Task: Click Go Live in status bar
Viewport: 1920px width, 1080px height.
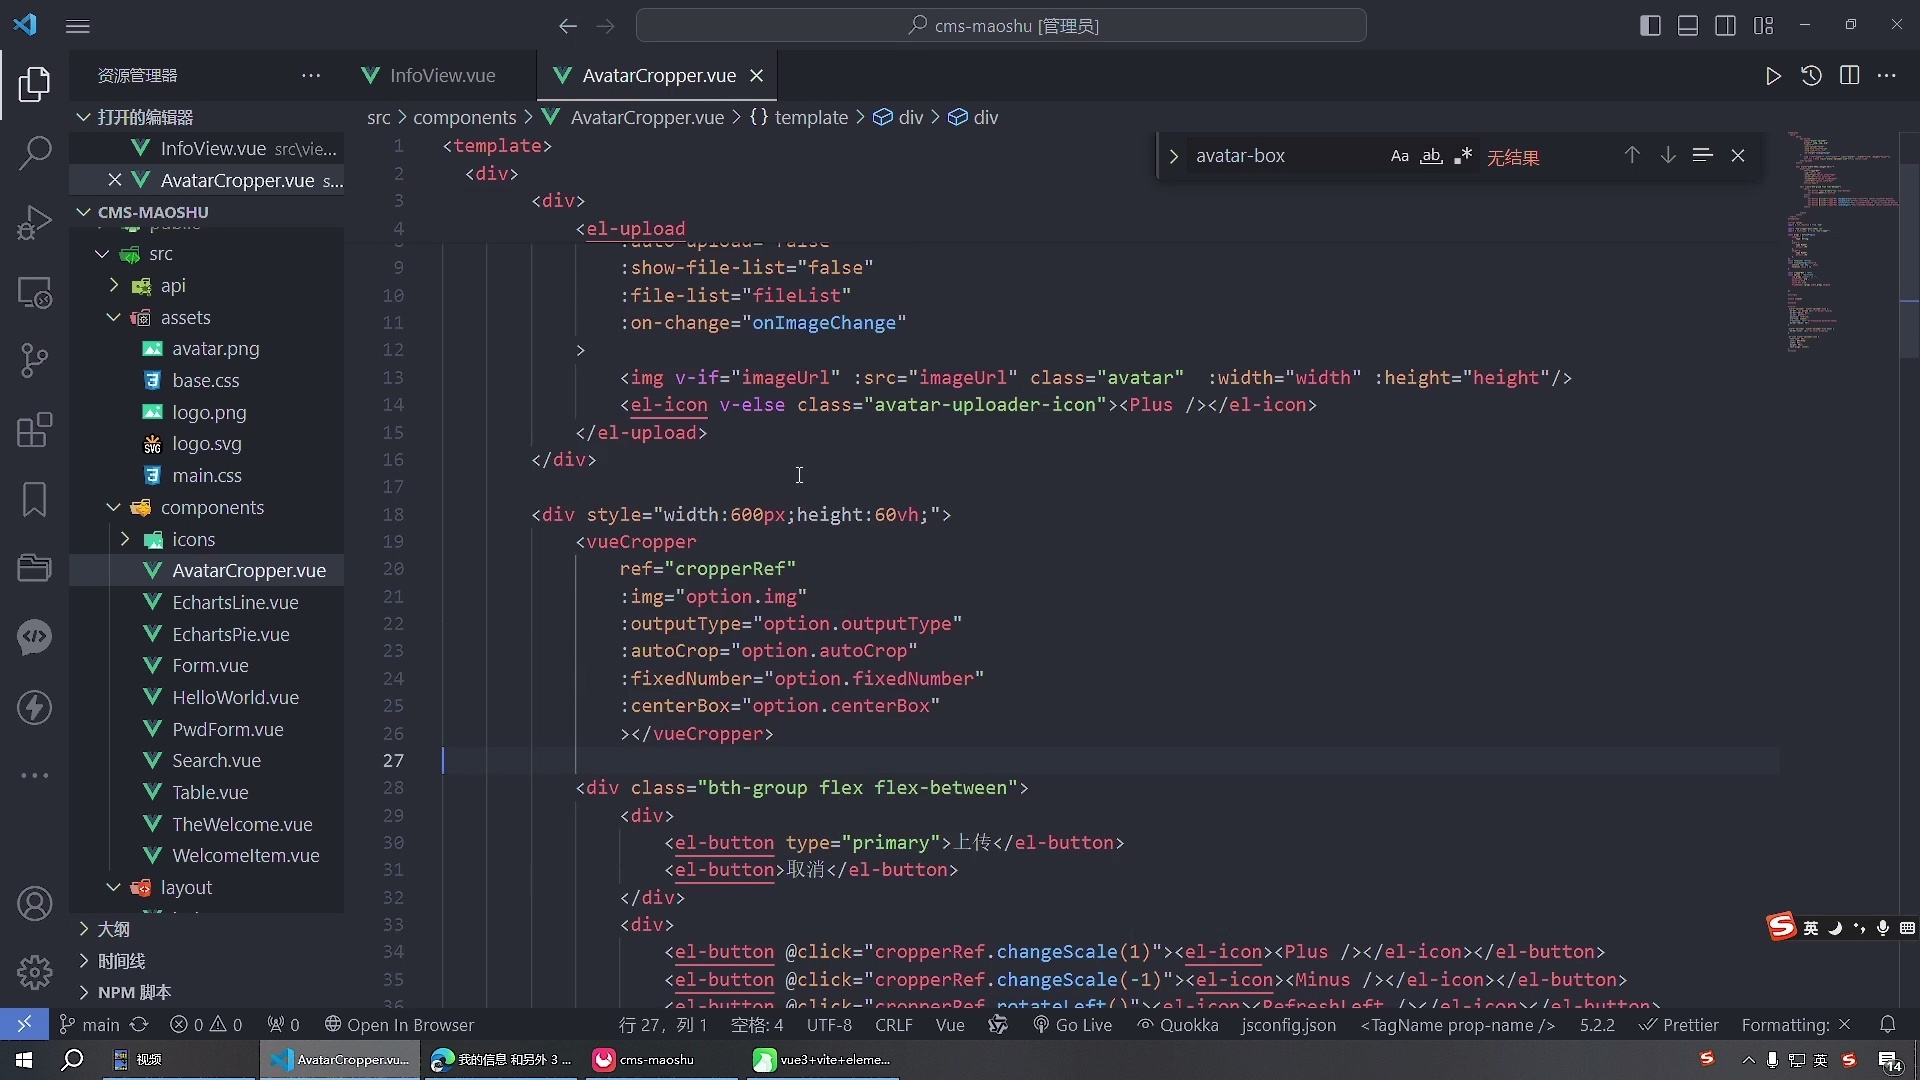Action: [x=1072, y=1025]
